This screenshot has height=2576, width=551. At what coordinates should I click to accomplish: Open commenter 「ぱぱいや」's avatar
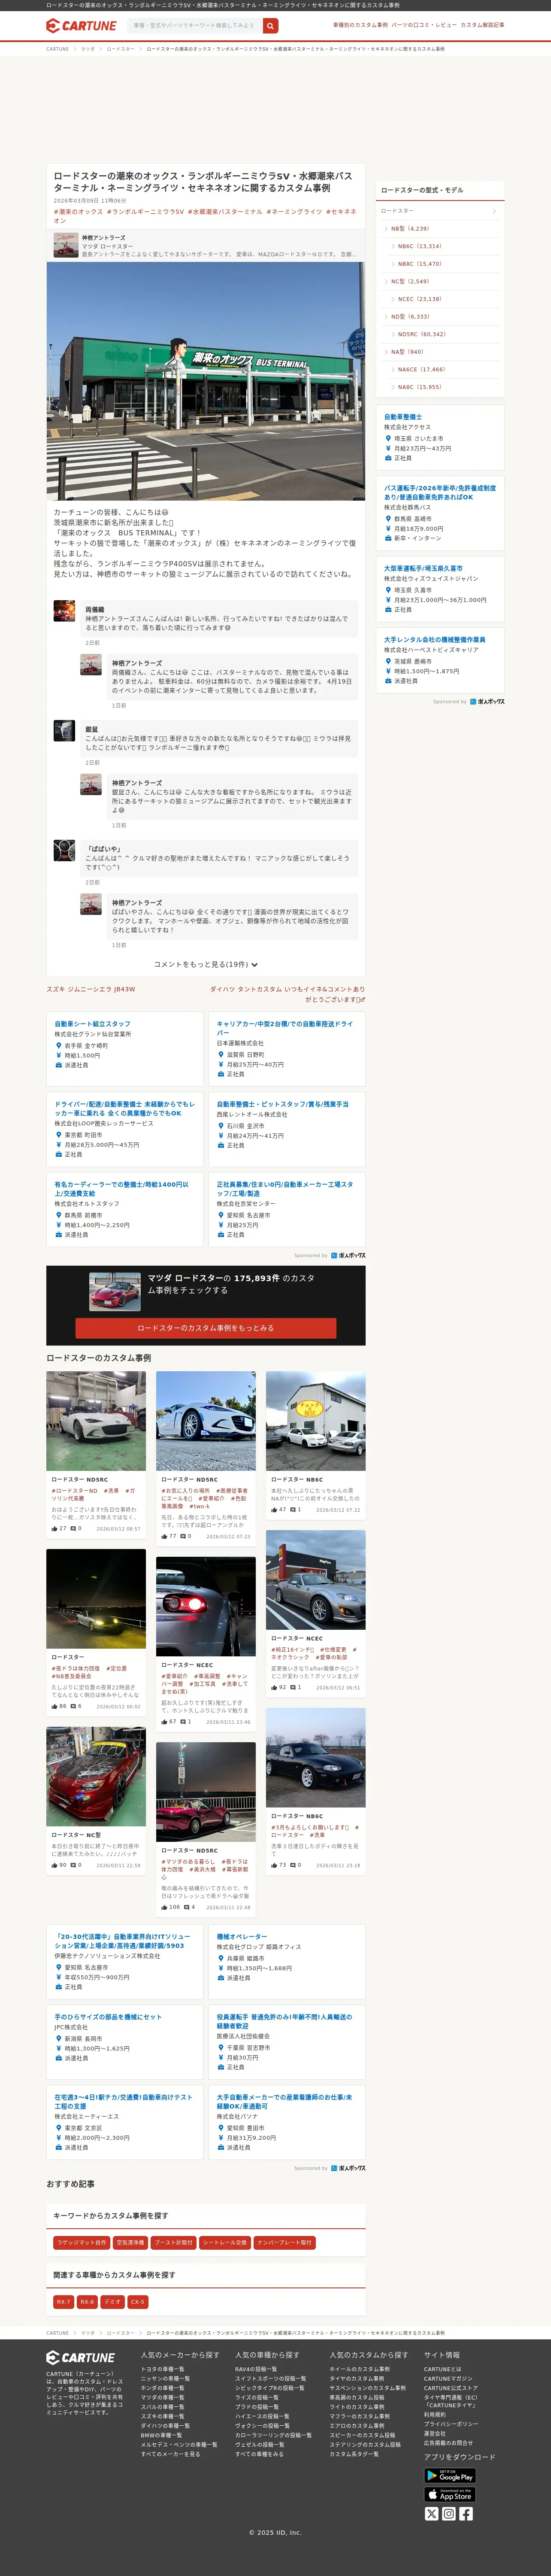click(64, 851)
